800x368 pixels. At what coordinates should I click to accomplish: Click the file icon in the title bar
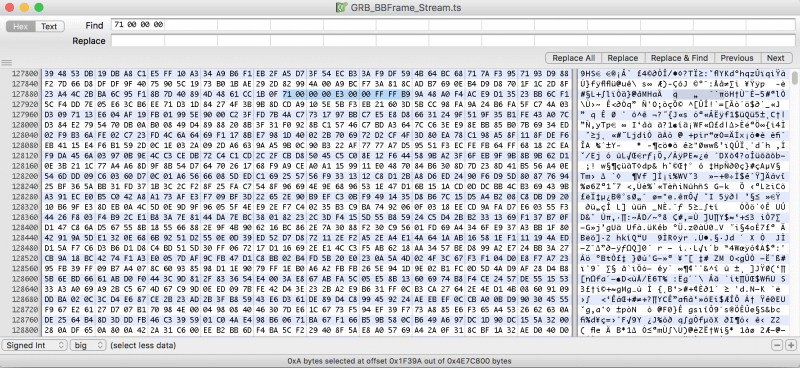(x=341, y=8)
